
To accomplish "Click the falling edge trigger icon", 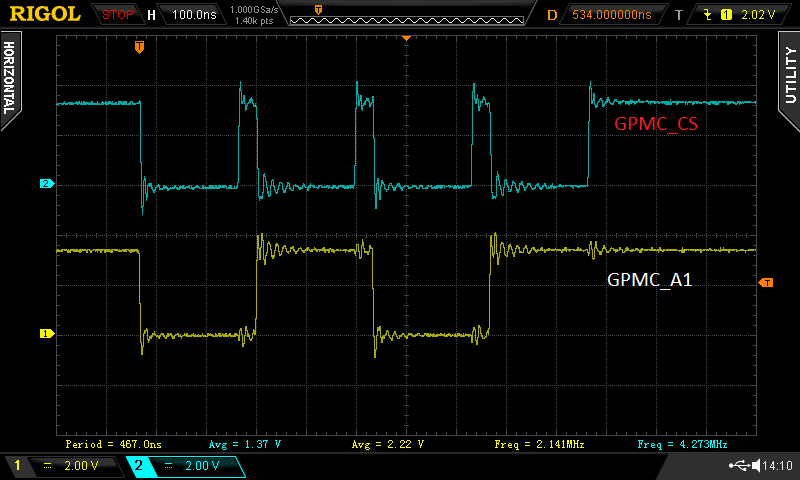I will click(x=708, y=15).
